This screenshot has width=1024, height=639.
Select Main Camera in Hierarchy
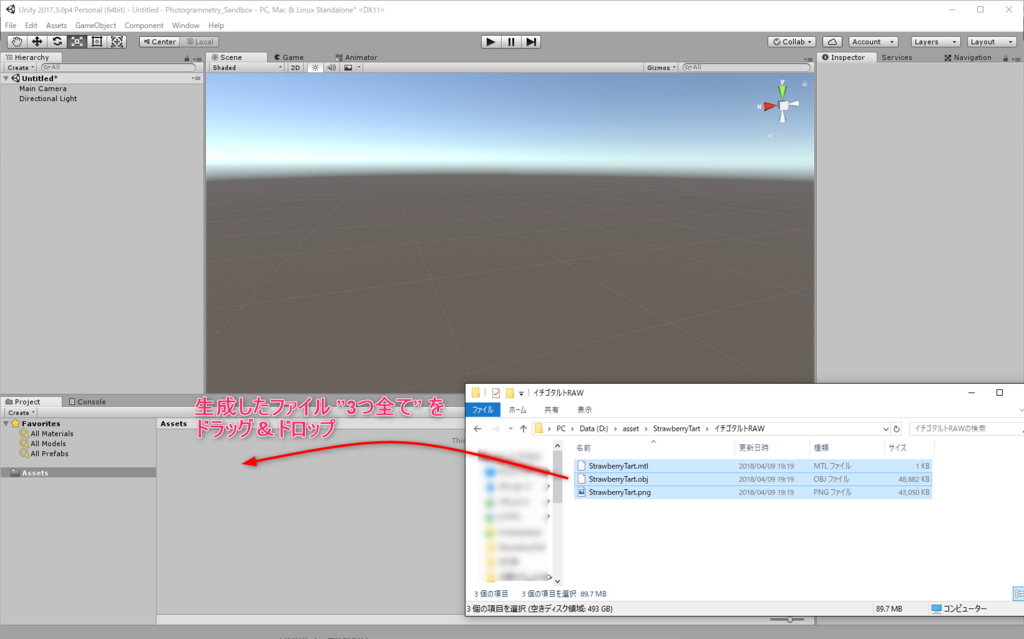click(x=42, y=89)
